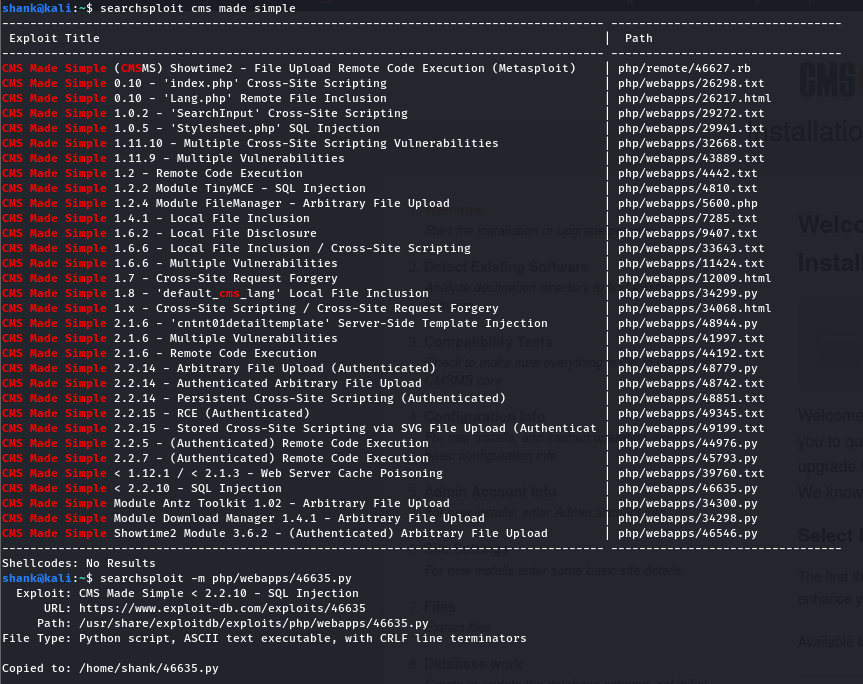Click the path php/webapps/34298.py
Screen dimensions: 863x684
click(x=687, y=518)
